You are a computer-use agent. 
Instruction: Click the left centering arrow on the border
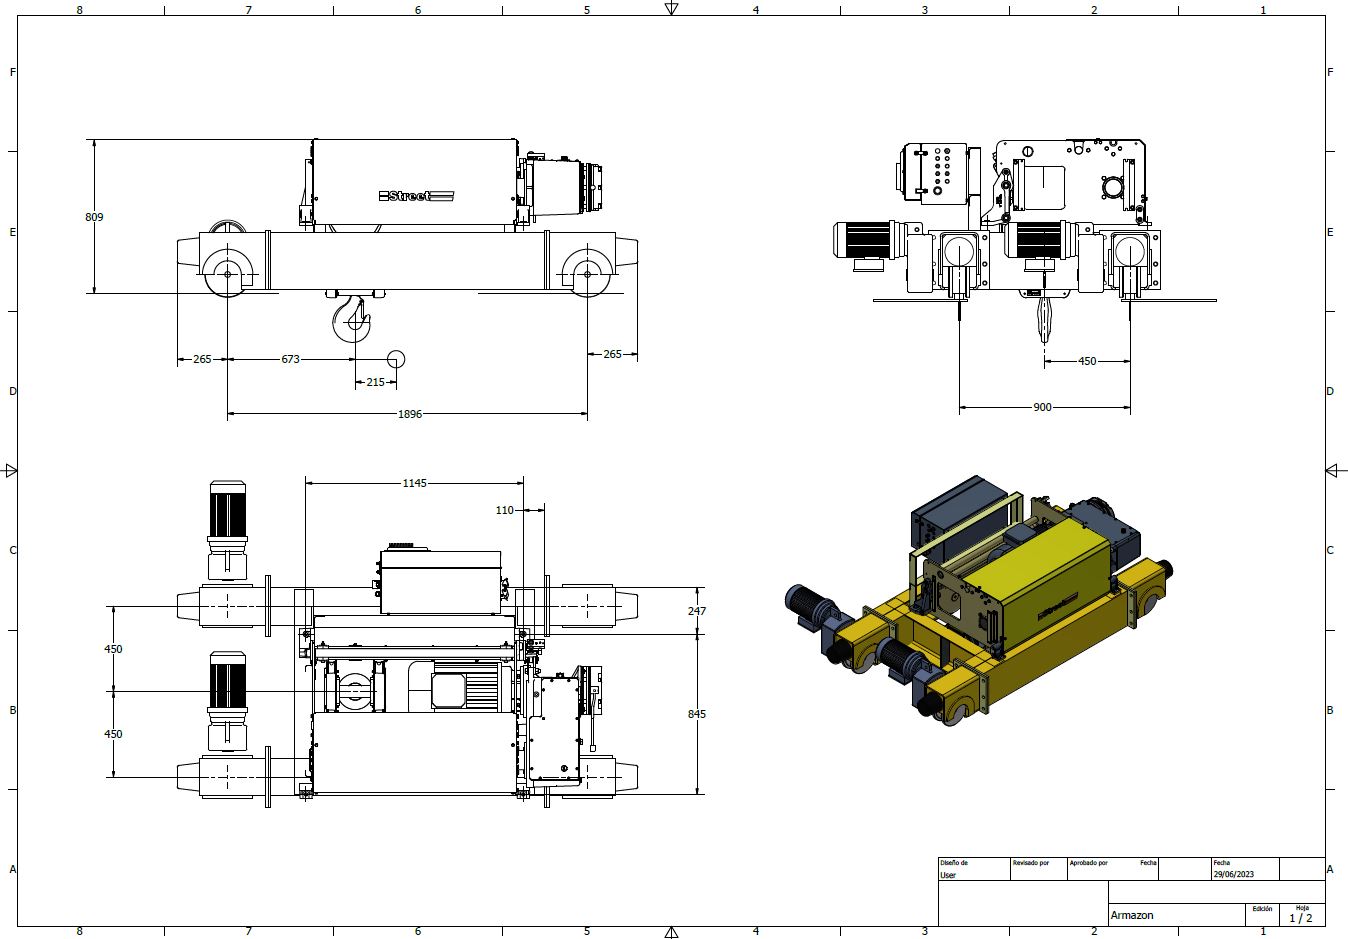[x=10, y=470]
